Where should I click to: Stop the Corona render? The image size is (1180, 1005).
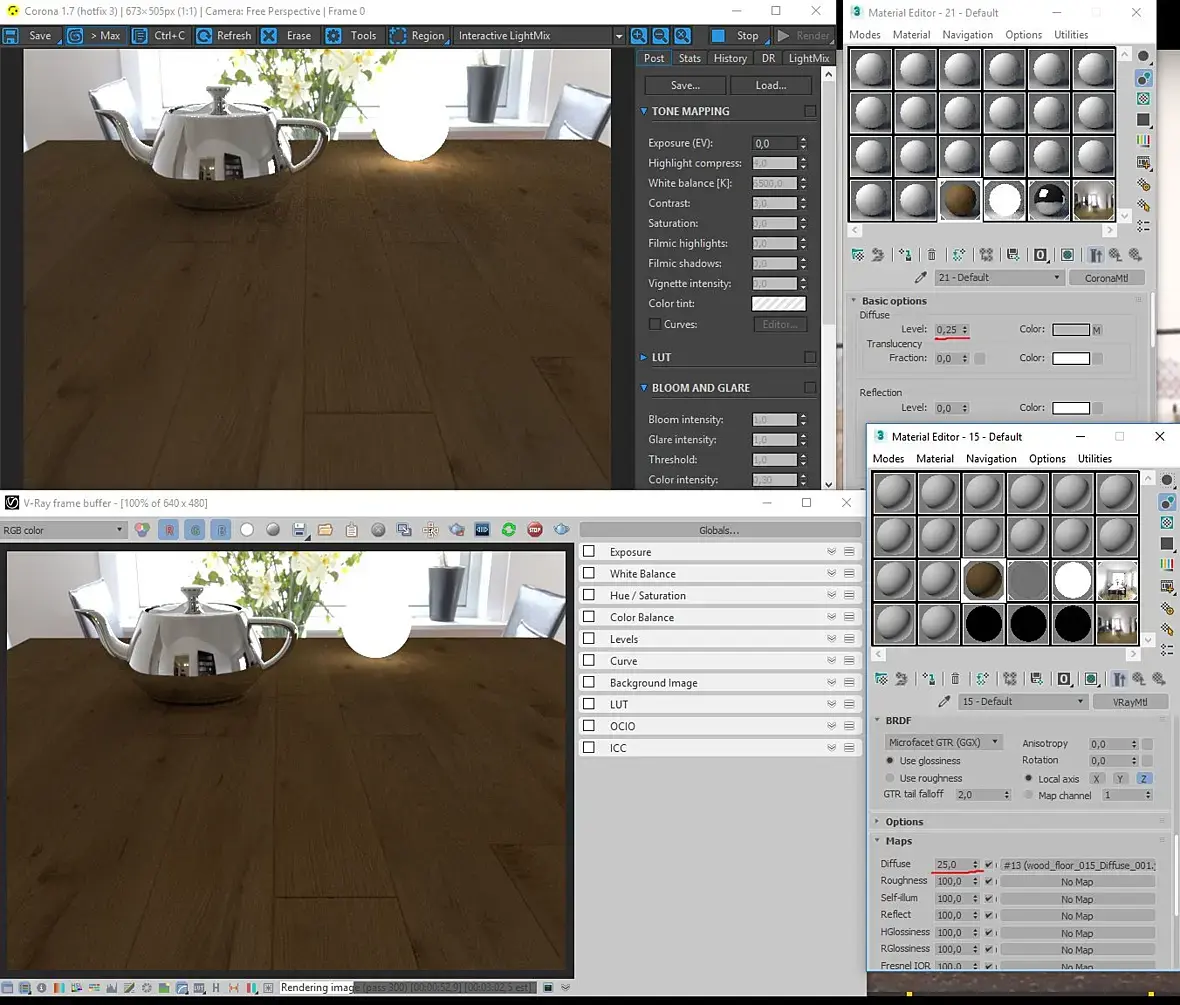[x=738, y=35]
